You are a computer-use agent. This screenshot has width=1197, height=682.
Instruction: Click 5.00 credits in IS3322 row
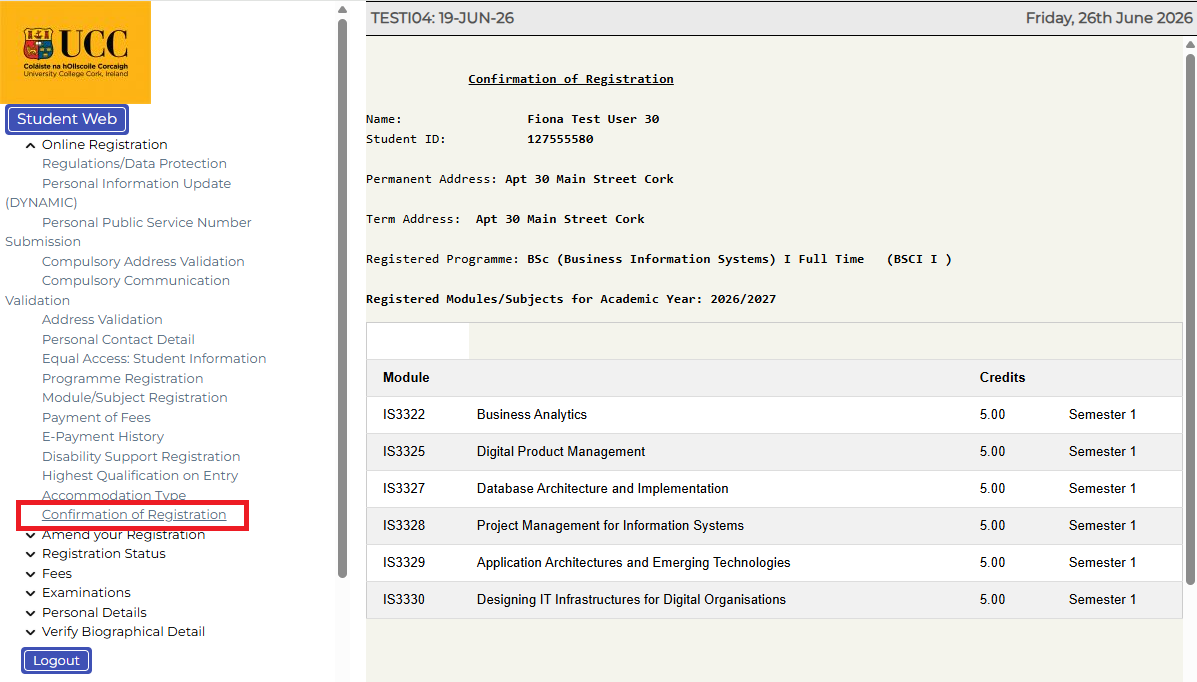point(992,415)
